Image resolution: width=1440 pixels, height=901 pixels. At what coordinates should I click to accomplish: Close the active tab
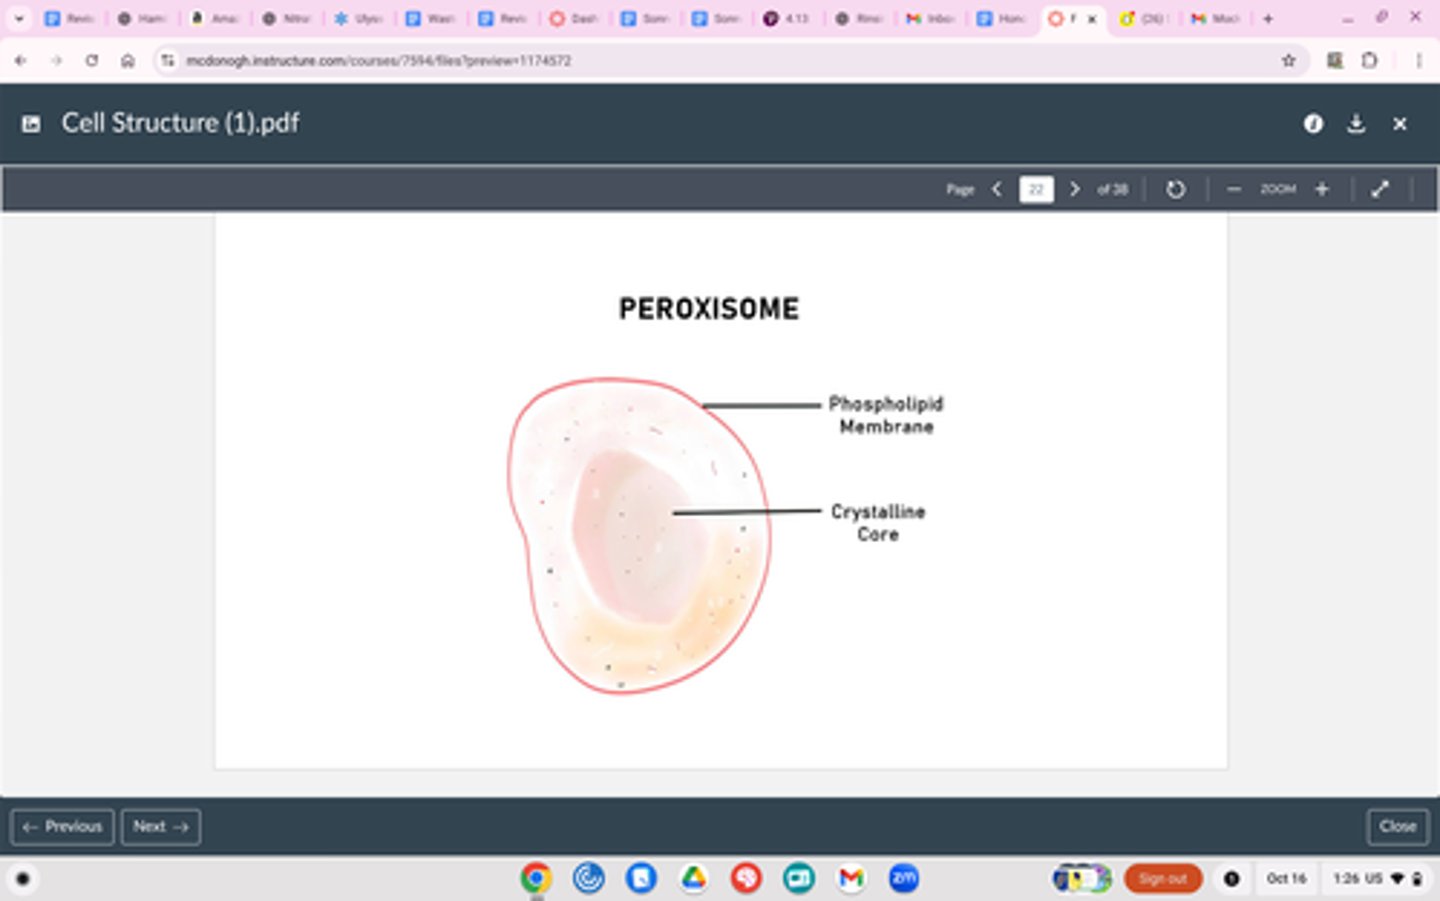(x=1092, y=19)
